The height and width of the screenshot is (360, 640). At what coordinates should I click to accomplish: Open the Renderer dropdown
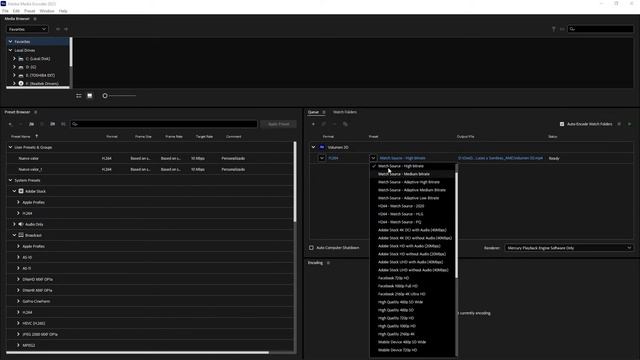[x=569, y=248]
